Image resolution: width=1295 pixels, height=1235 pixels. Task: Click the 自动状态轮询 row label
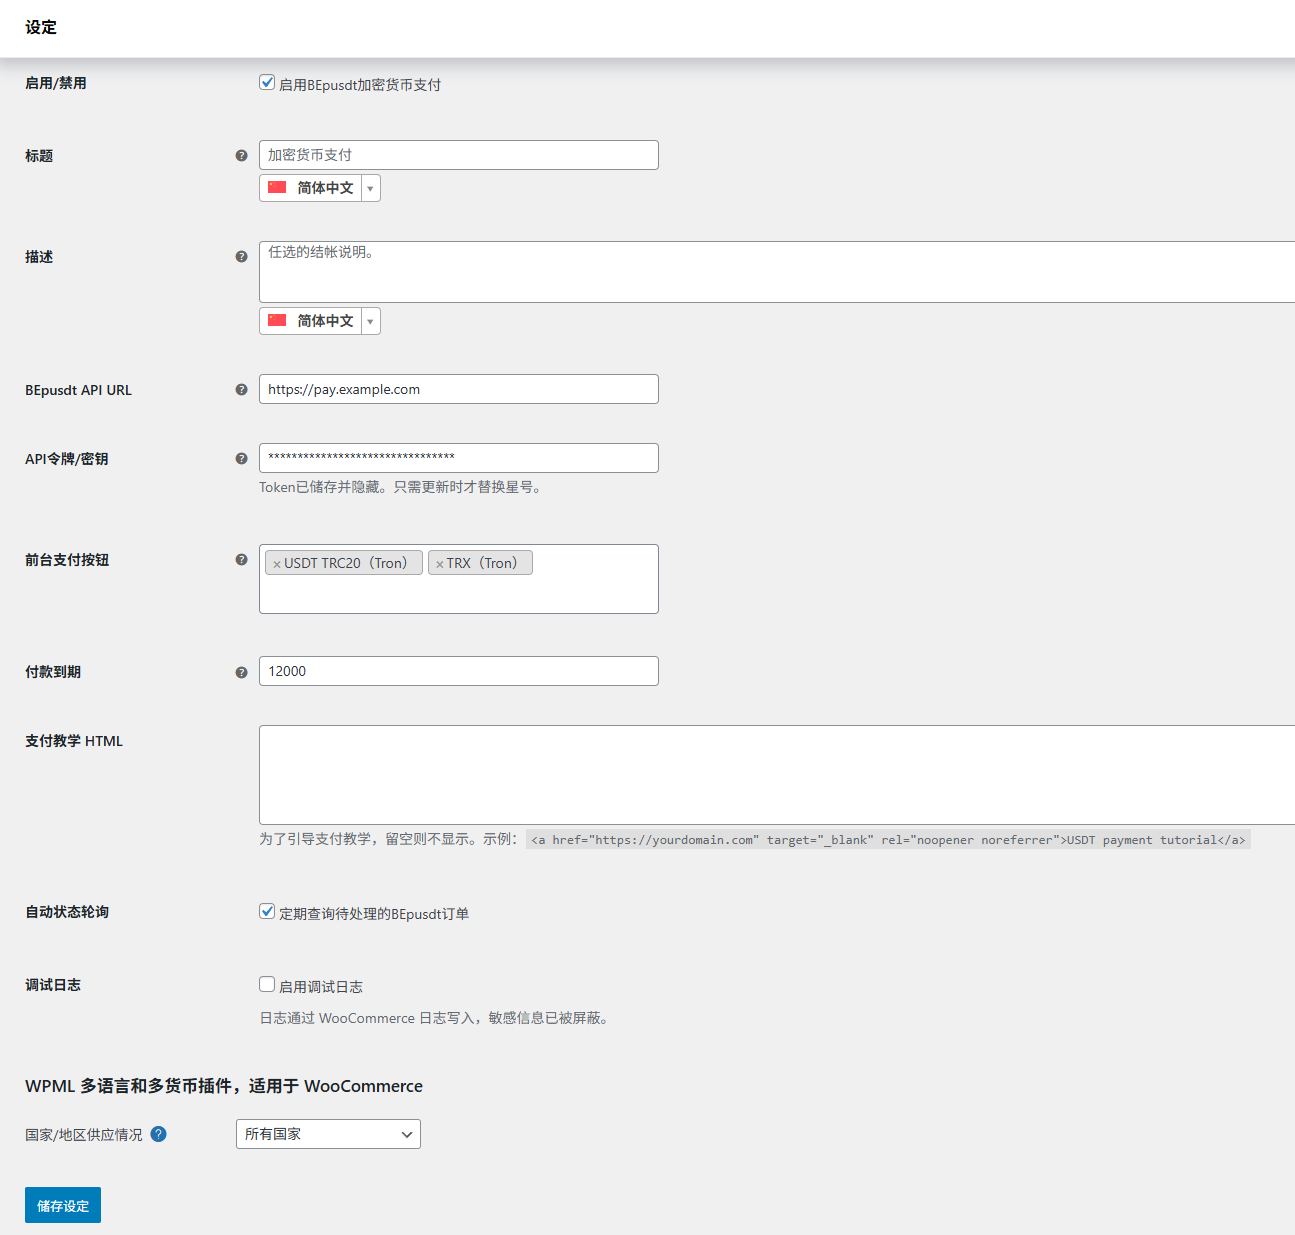point(67,912)
